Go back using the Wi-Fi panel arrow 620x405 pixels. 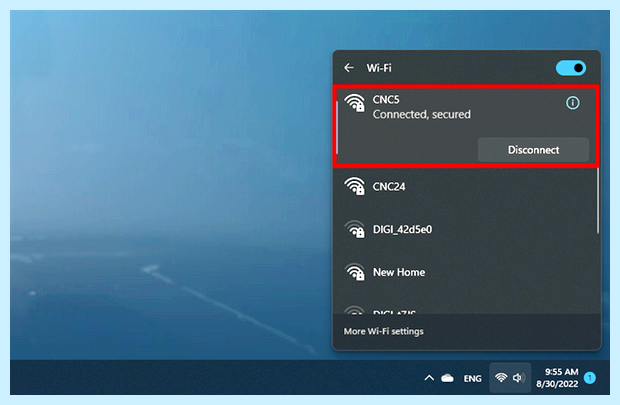pyautogui.click(x=349, y=68)
